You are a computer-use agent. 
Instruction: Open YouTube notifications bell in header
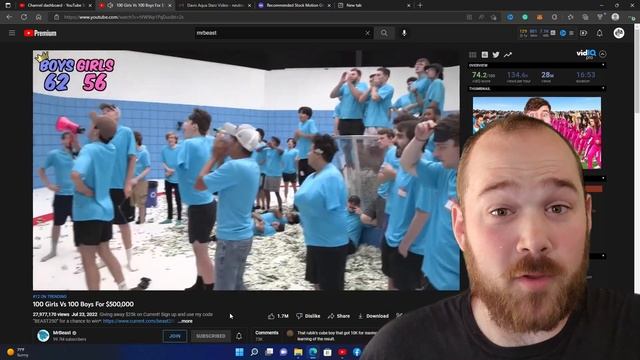(x=600, y=33)
